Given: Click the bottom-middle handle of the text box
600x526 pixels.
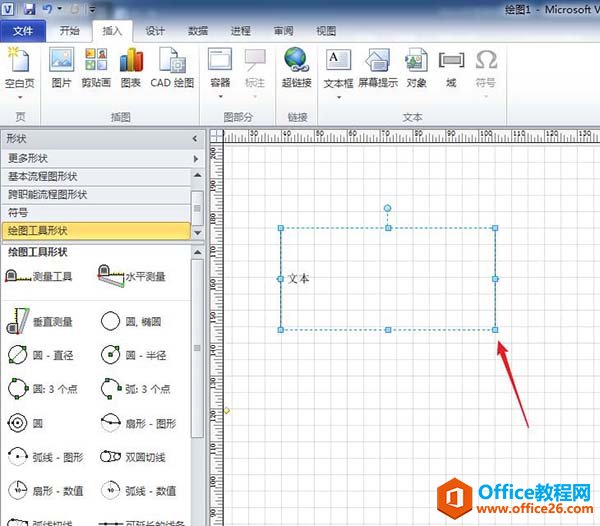Looking at the screenshot, I should click(388, 330).
